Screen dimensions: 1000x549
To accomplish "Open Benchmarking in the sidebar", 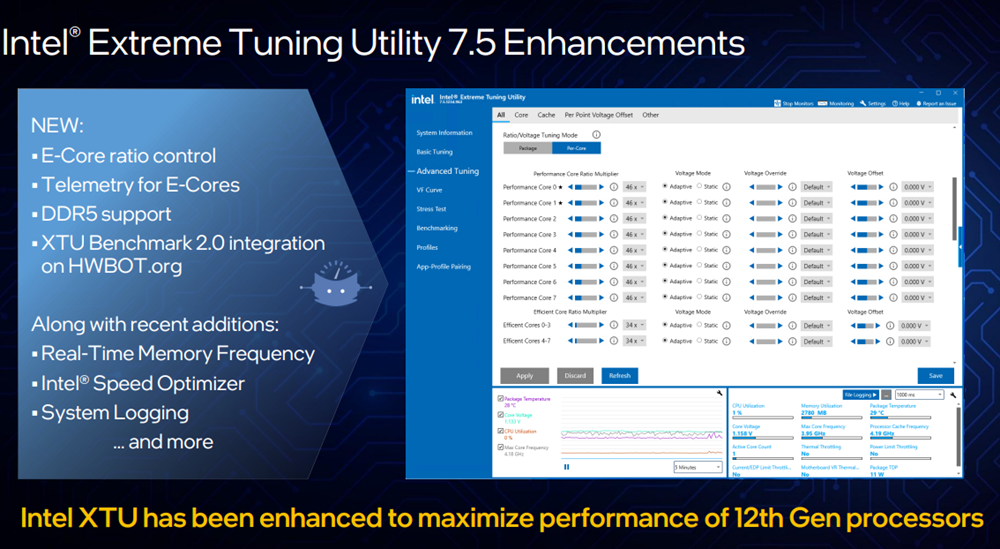I will pyautogui.click(x=437, y=228).
